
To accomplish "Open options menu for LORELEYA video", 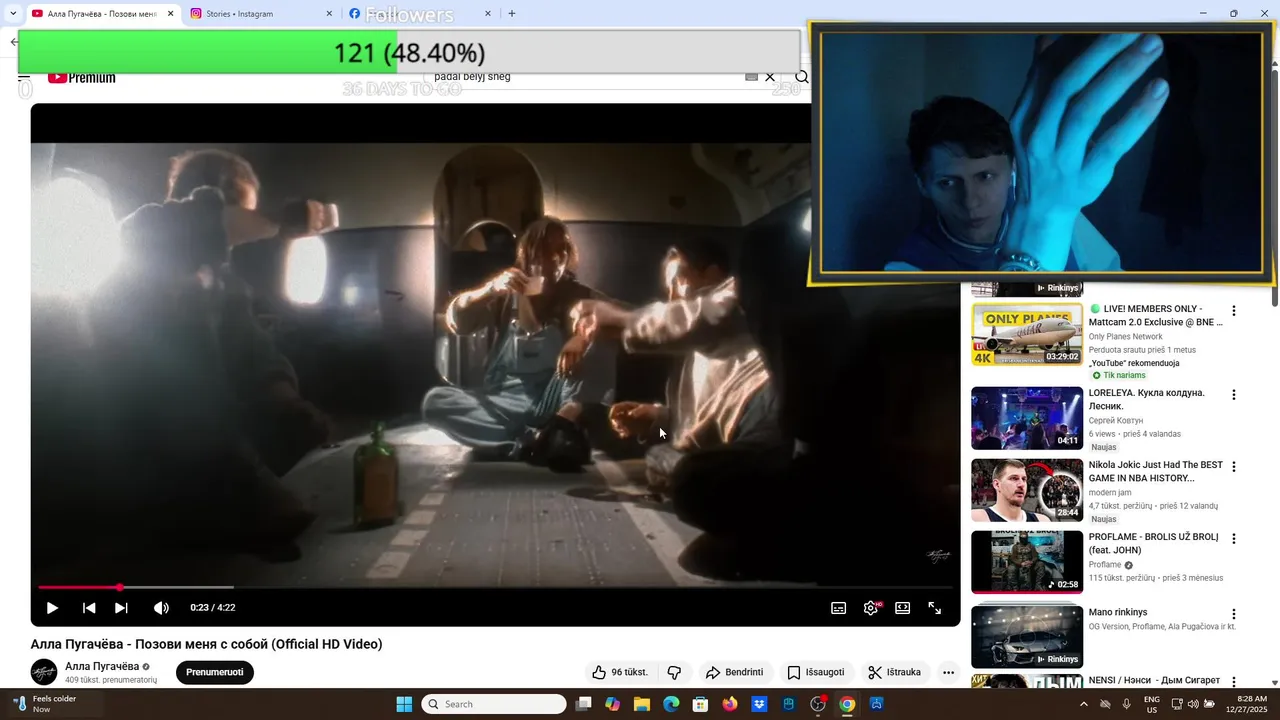I will tap(1233, 395).
